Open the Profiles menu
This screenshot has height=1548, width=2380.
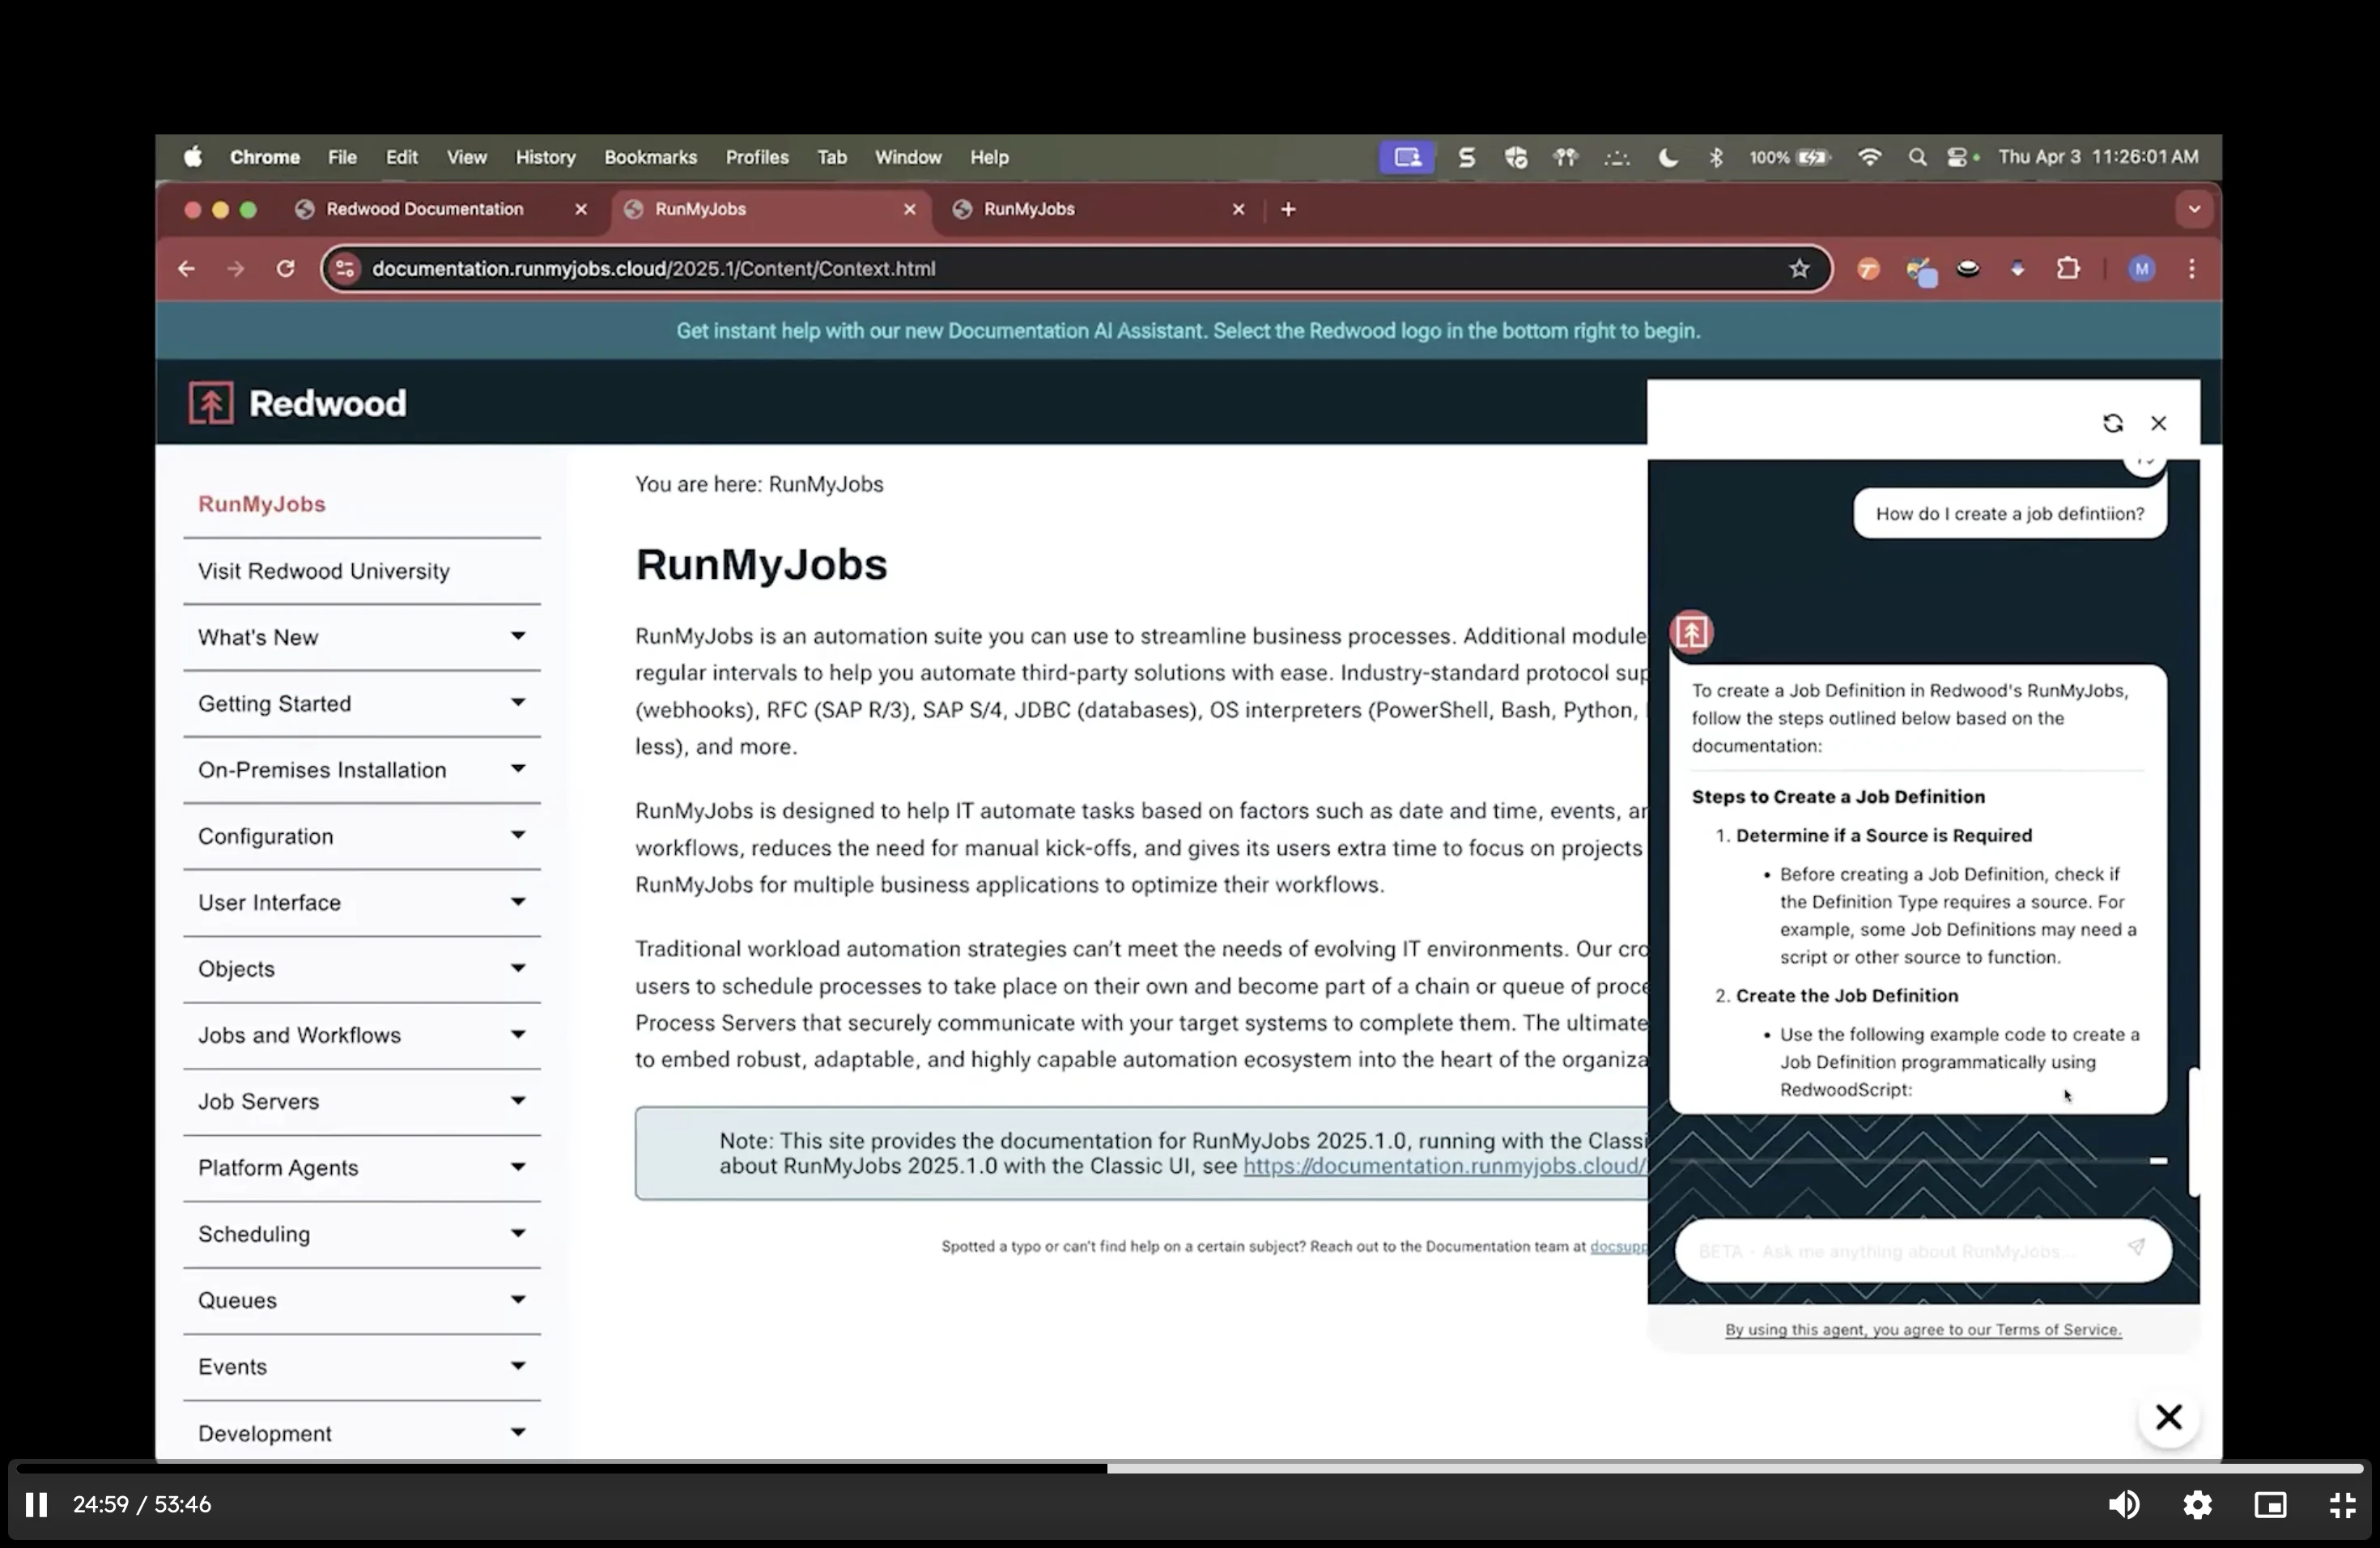click(x=757, y=157)
